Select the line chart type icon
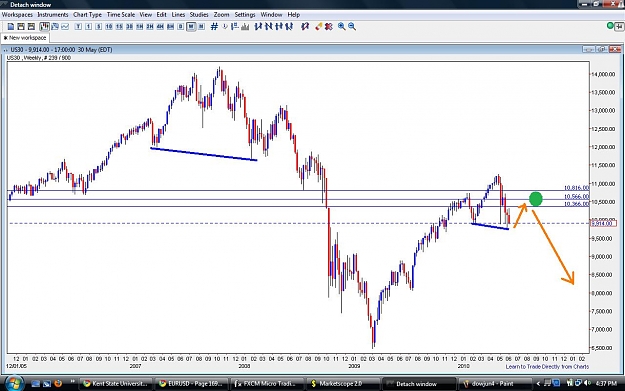This screenshot has height=391, width=625. (x=65, y=27)
